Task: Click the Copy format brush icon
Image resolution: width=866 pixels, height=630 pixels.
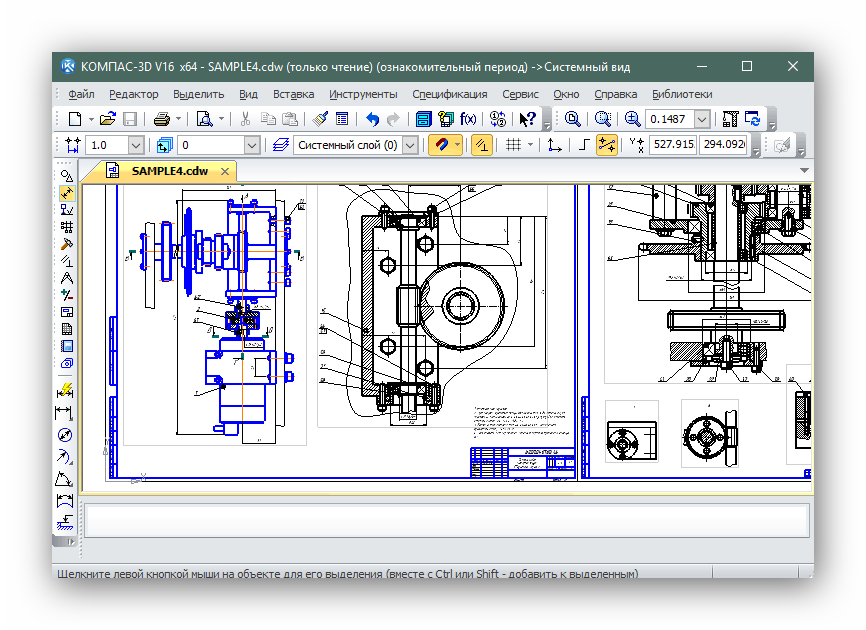Action: 320,119
